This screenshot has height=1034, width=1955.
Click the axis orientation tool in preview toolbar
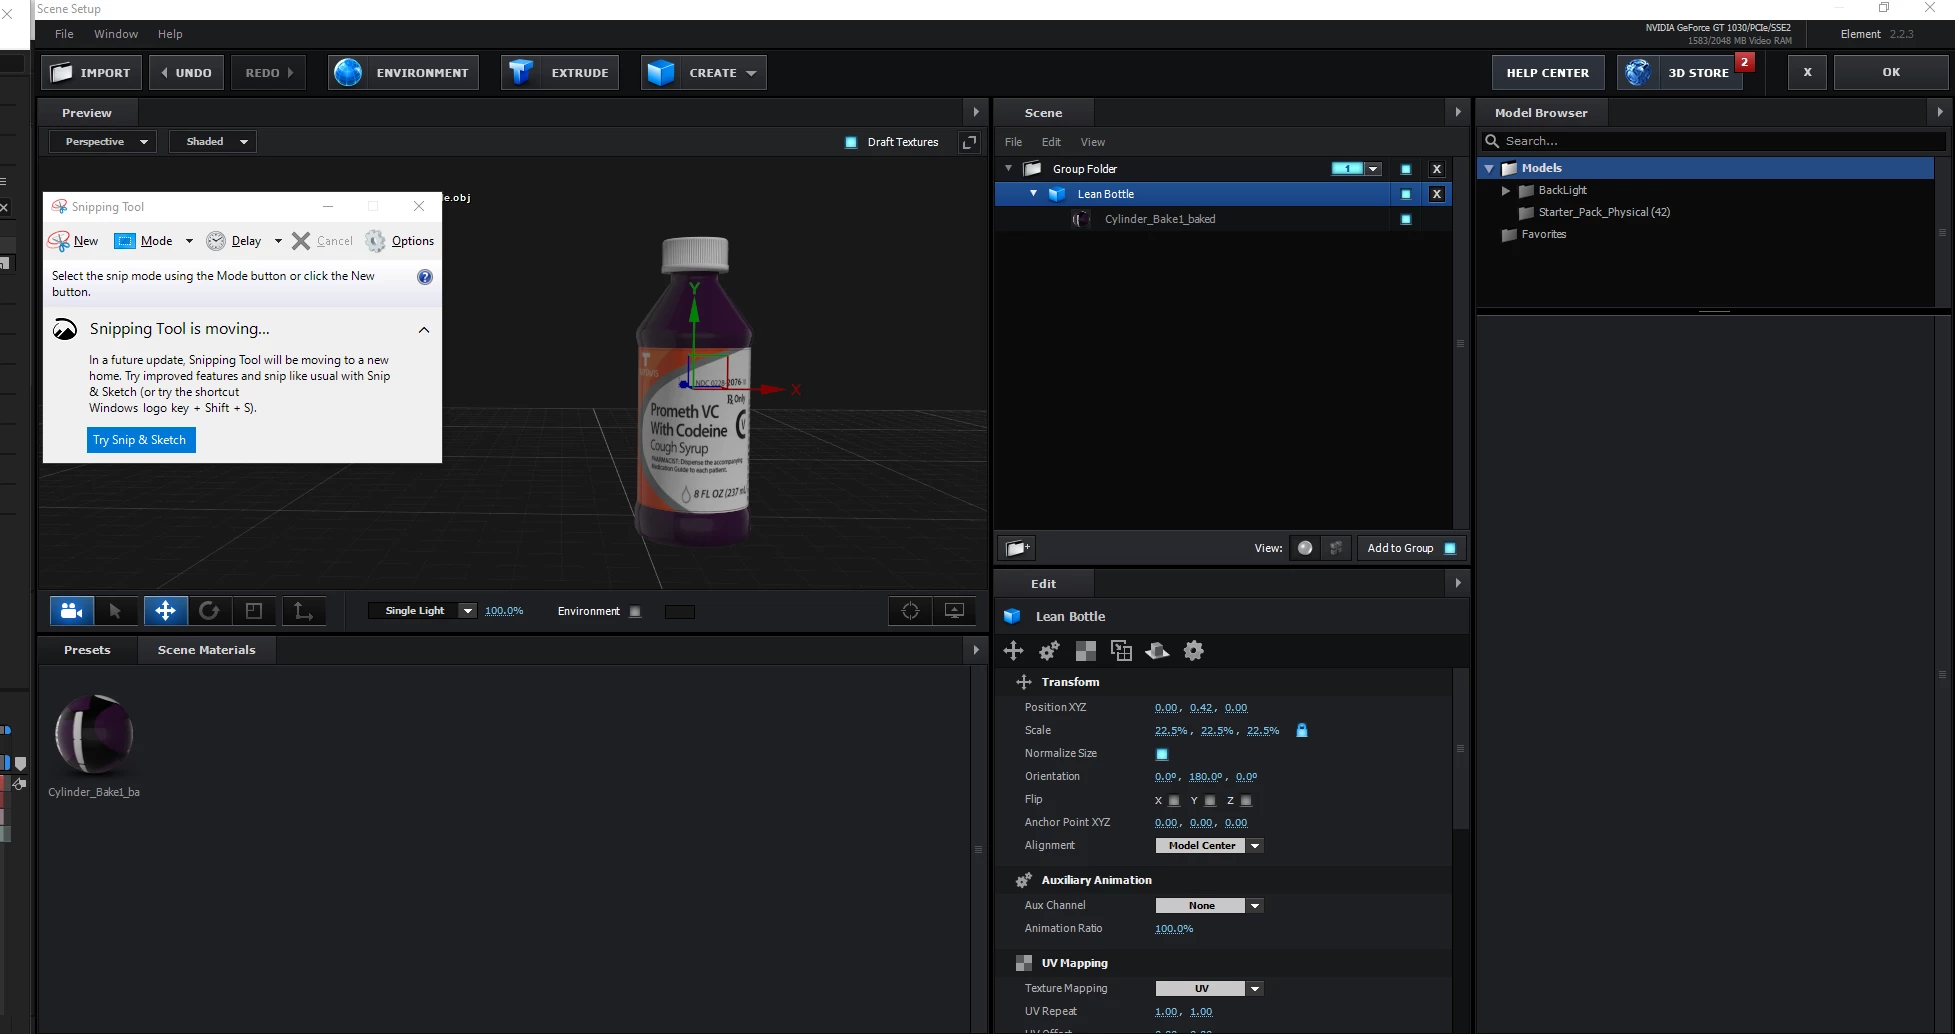click(303, 610)
